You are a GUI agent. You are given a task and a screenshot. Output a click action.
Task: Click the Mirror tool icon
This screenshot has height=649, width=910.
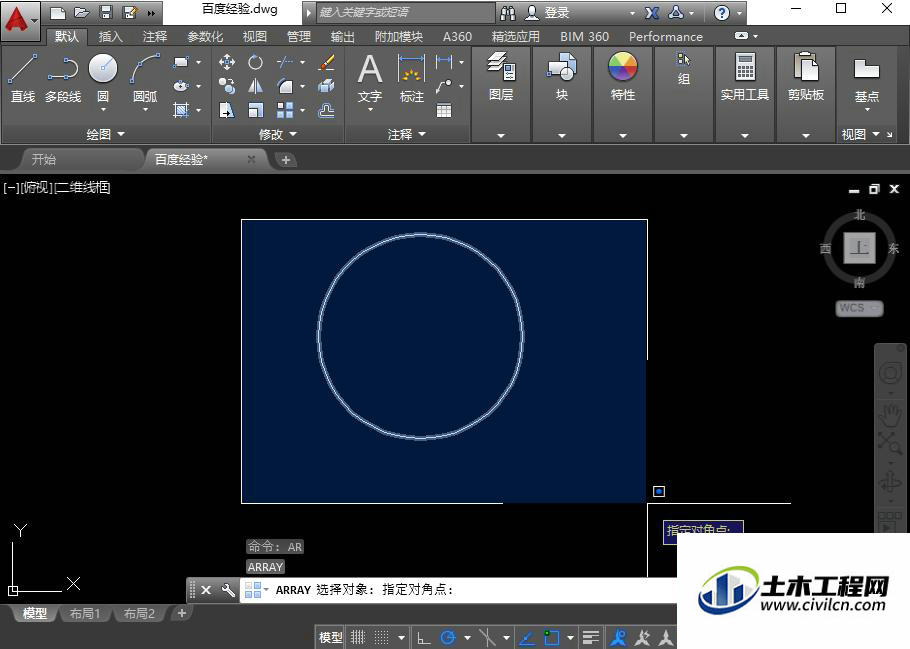[x=255, y=86]
